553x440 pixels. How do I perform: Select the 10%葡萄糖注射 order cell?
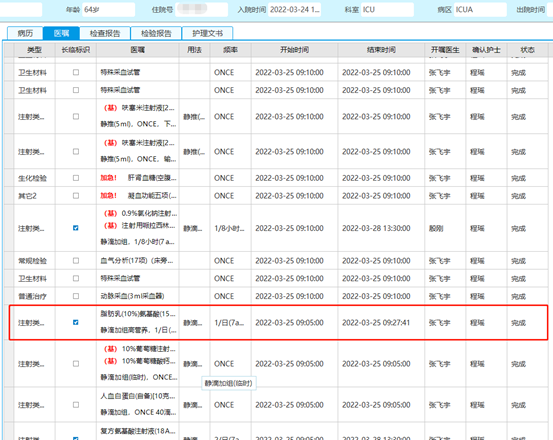pyautogui.click(x=138, y=363)
